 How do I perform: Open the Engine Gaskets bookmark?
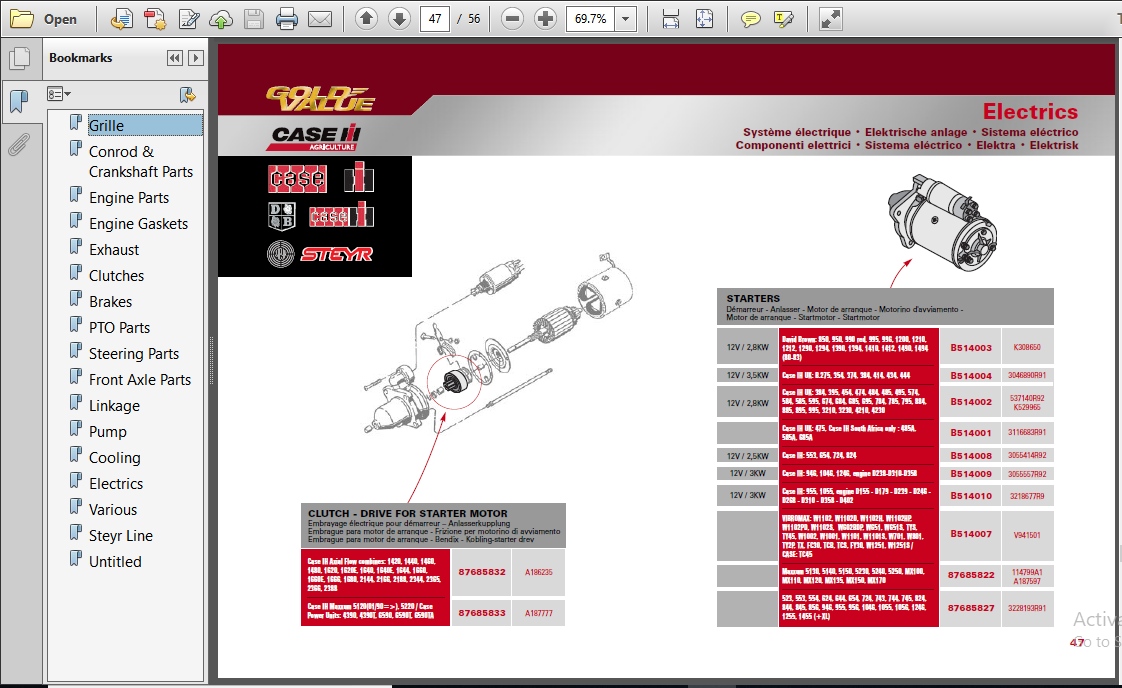pyautogui.click(x=139, y=223)
